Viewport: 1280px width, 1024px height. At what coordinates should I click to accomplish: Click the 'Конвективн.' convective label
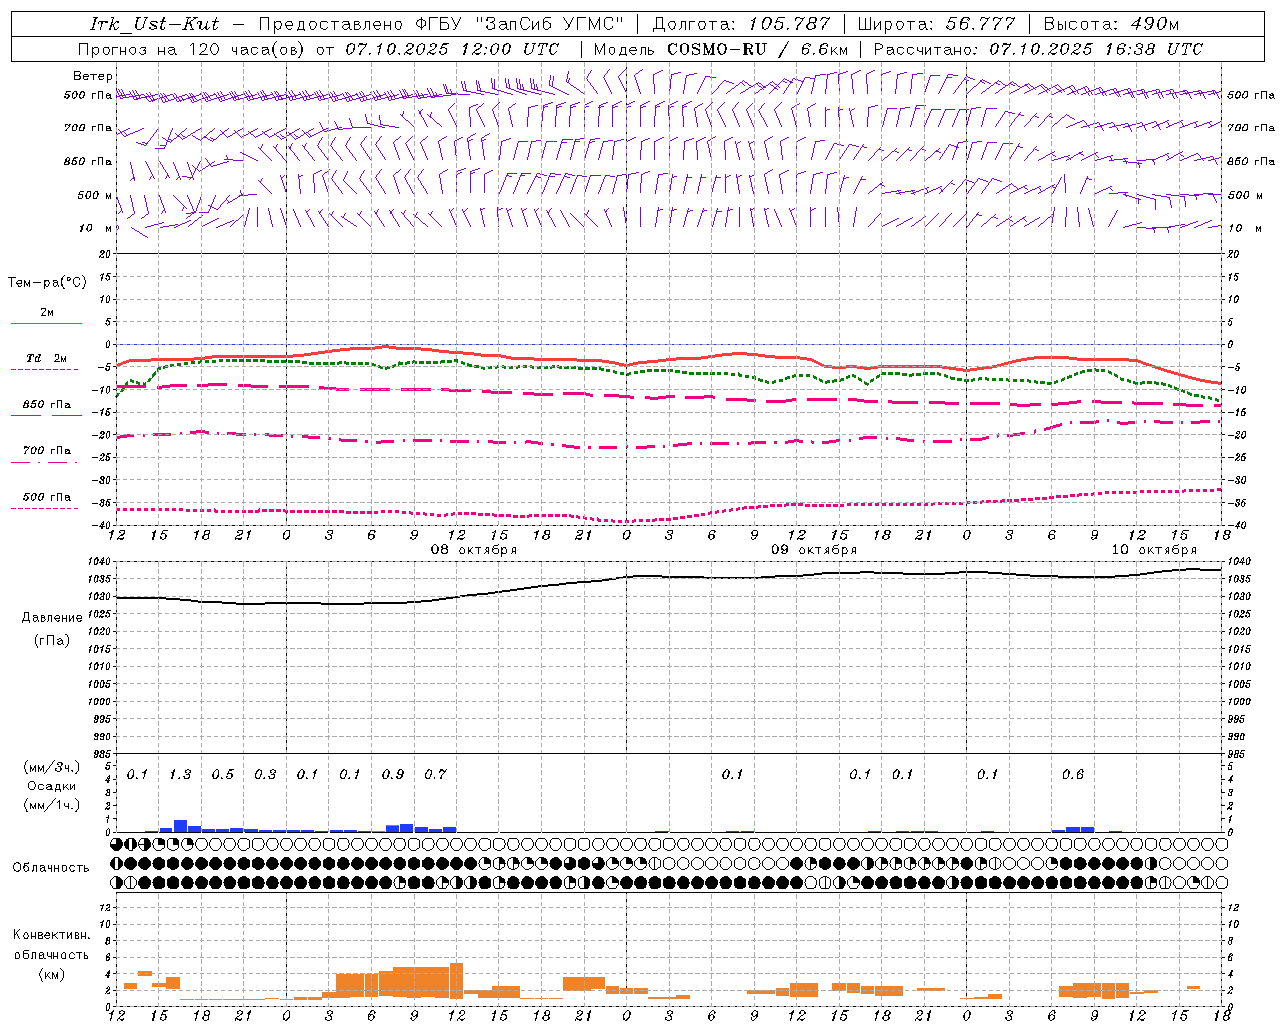(x=51, y=935)
